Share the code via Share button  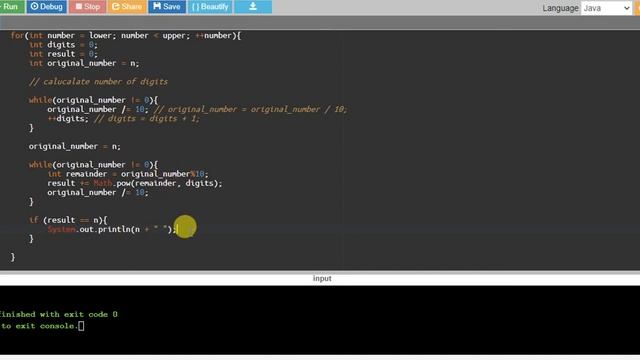[x=127, y=7]
